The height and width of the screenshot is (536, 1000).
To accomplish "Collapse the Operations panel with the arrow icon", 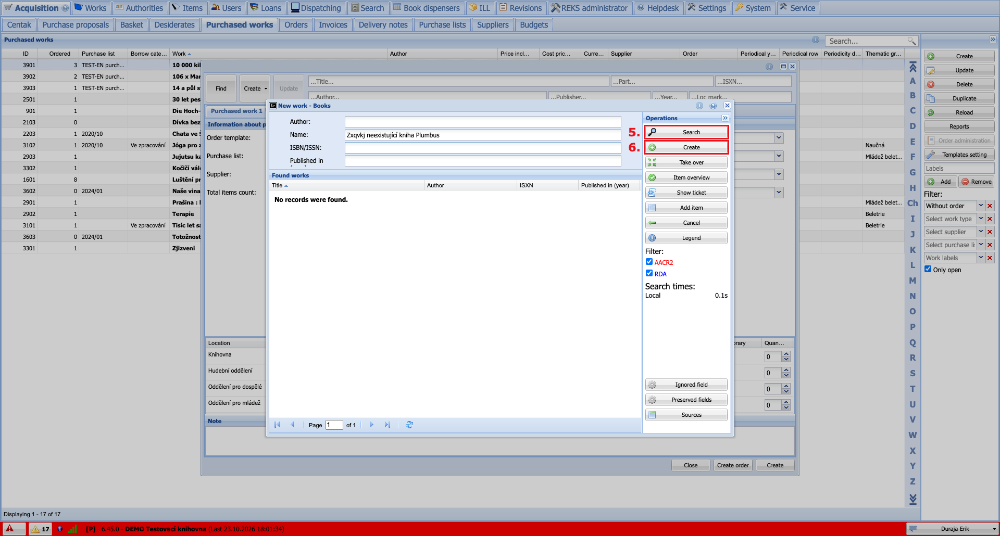I will pos(724,118).
